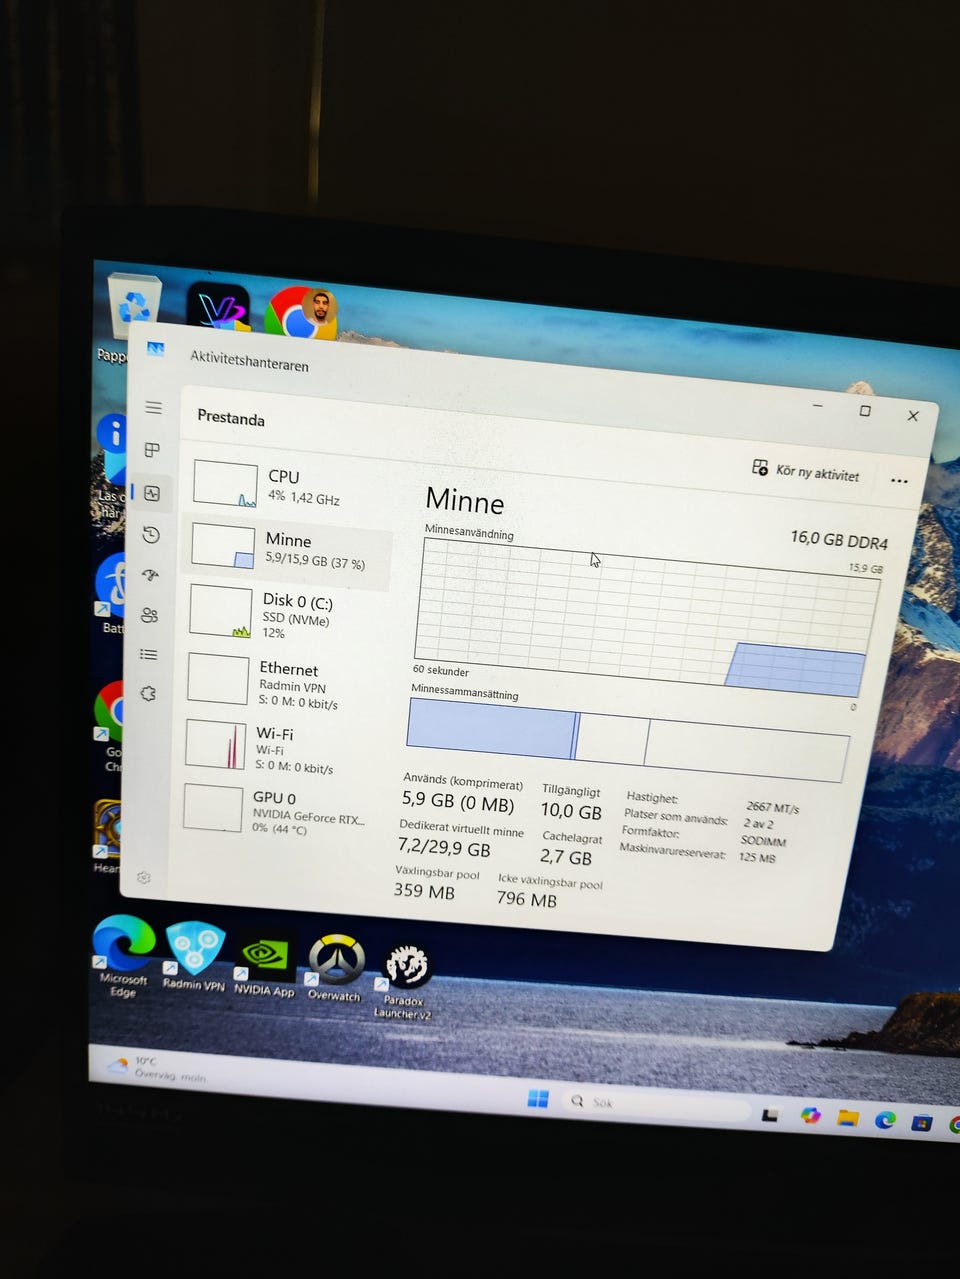Click the 'Kör ny aktivitet' button
The image size is (960, 1279).
[805, 471]
